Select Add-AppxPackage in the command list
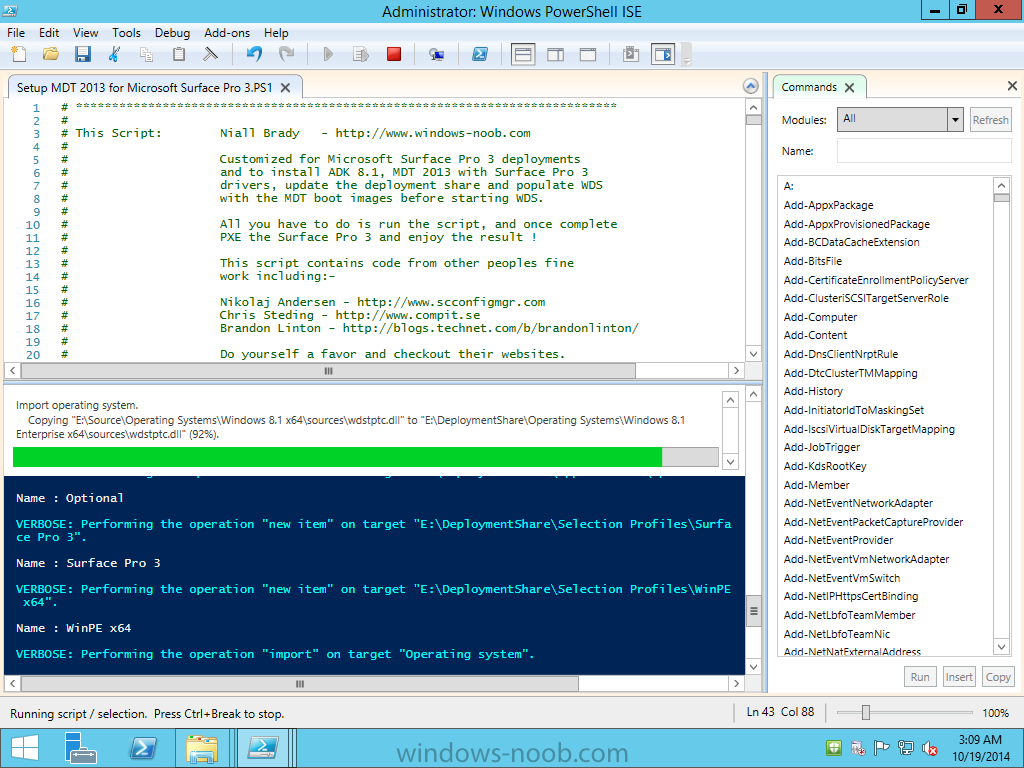This screenshot has width=1024, height=768. point(828,205)
